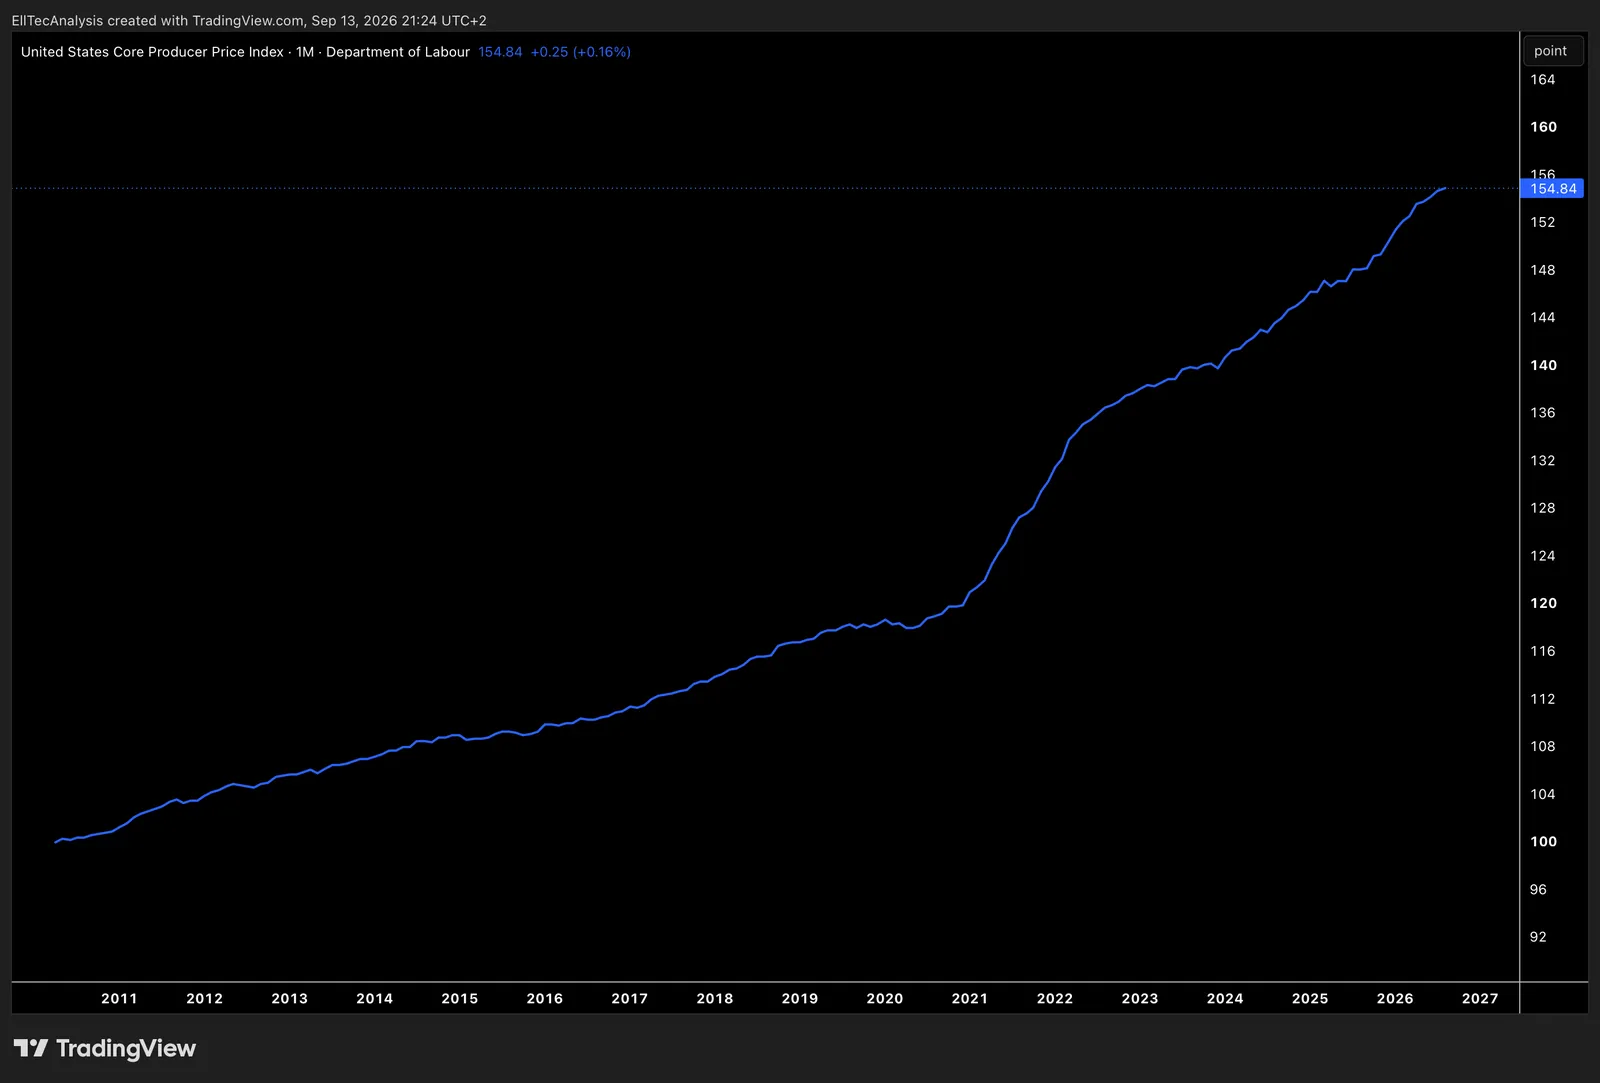Viewport: 1600px width, 1083px height.
Task: Click the 2016 label on time axis
Action: (544, 998)
